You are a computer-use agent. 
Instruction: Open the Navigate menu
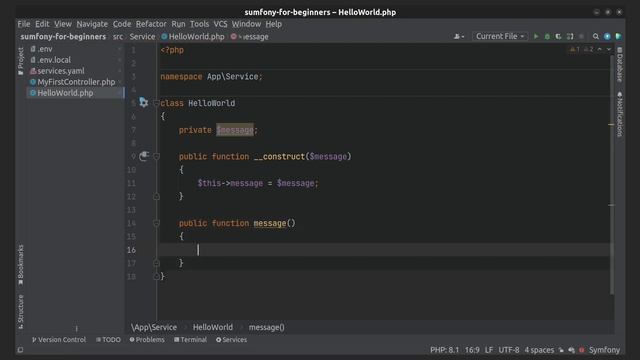pyautogui.click(x=92, y=24)
